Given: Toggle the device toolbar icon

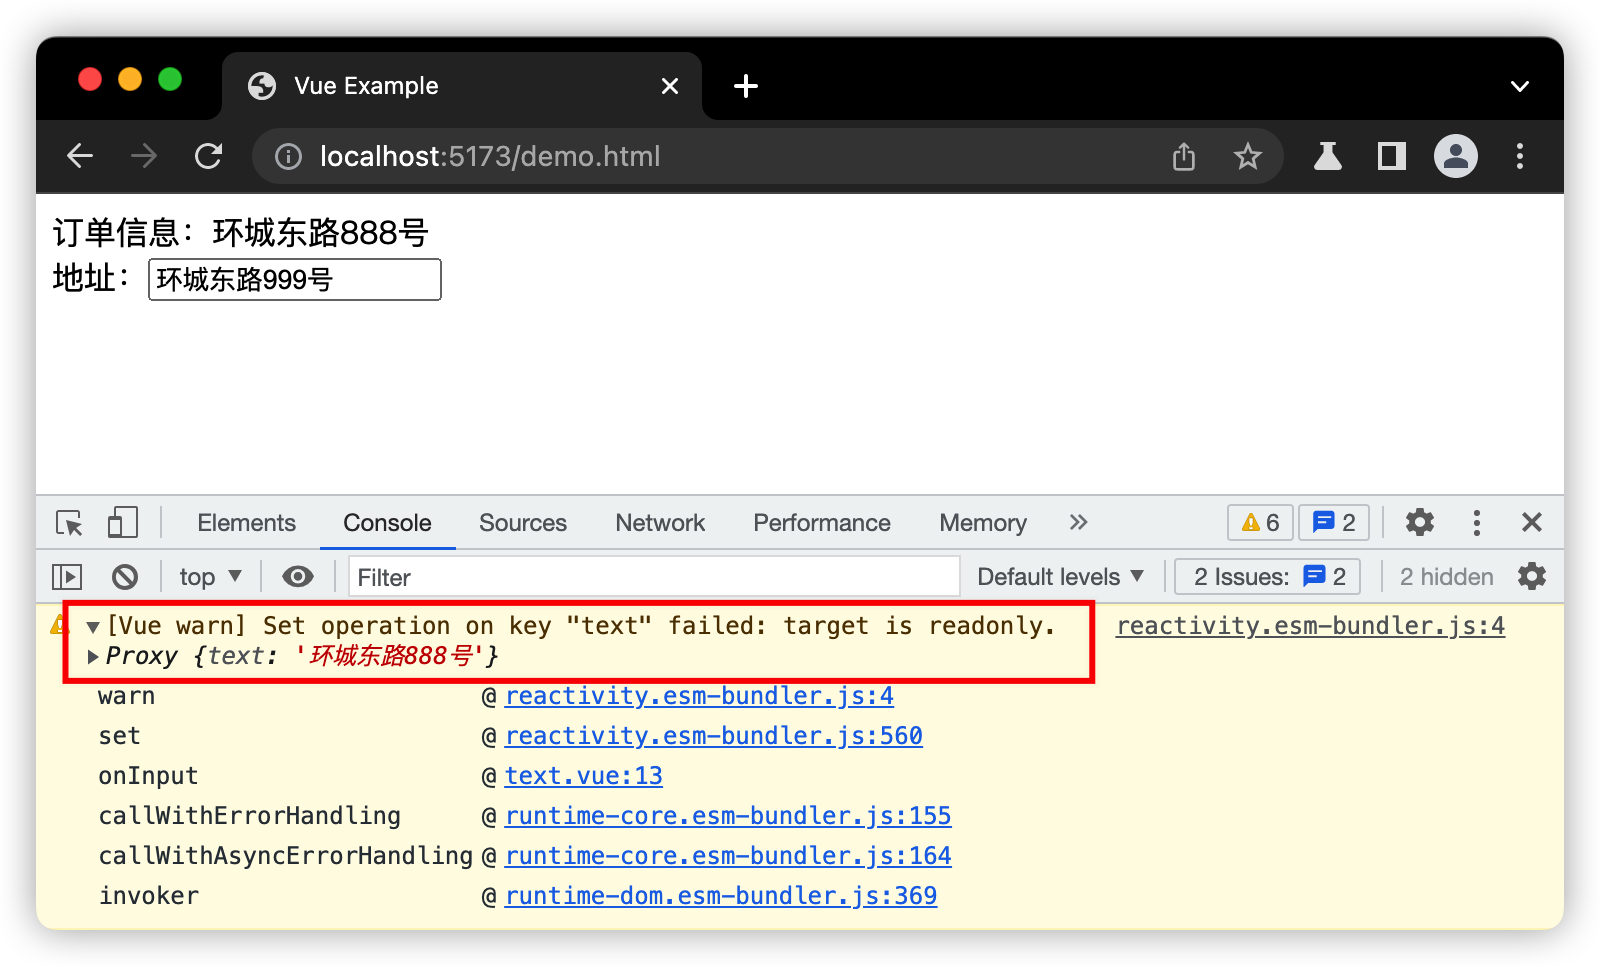Looking at the screenshot, I should [x=122, y=523].
